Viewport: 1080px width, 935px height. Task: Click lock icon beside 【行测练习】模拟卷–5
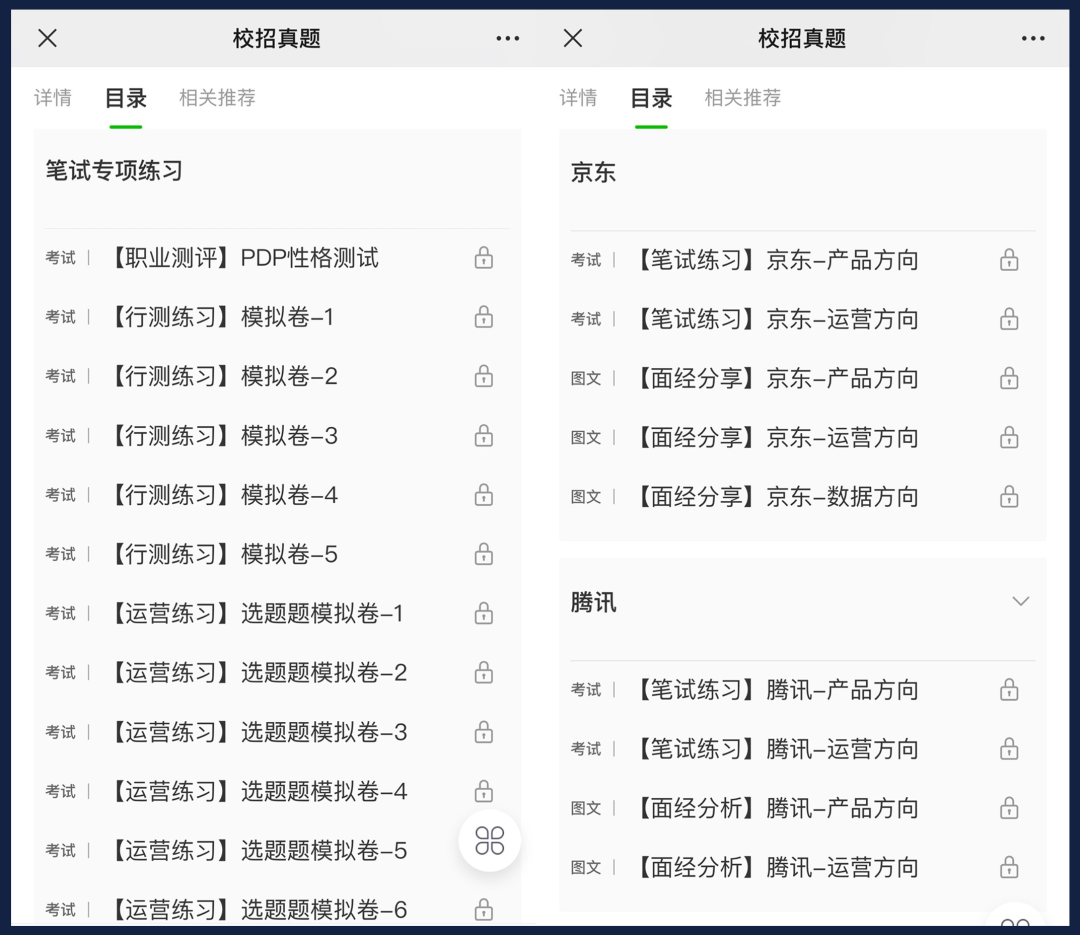point(484,554)
